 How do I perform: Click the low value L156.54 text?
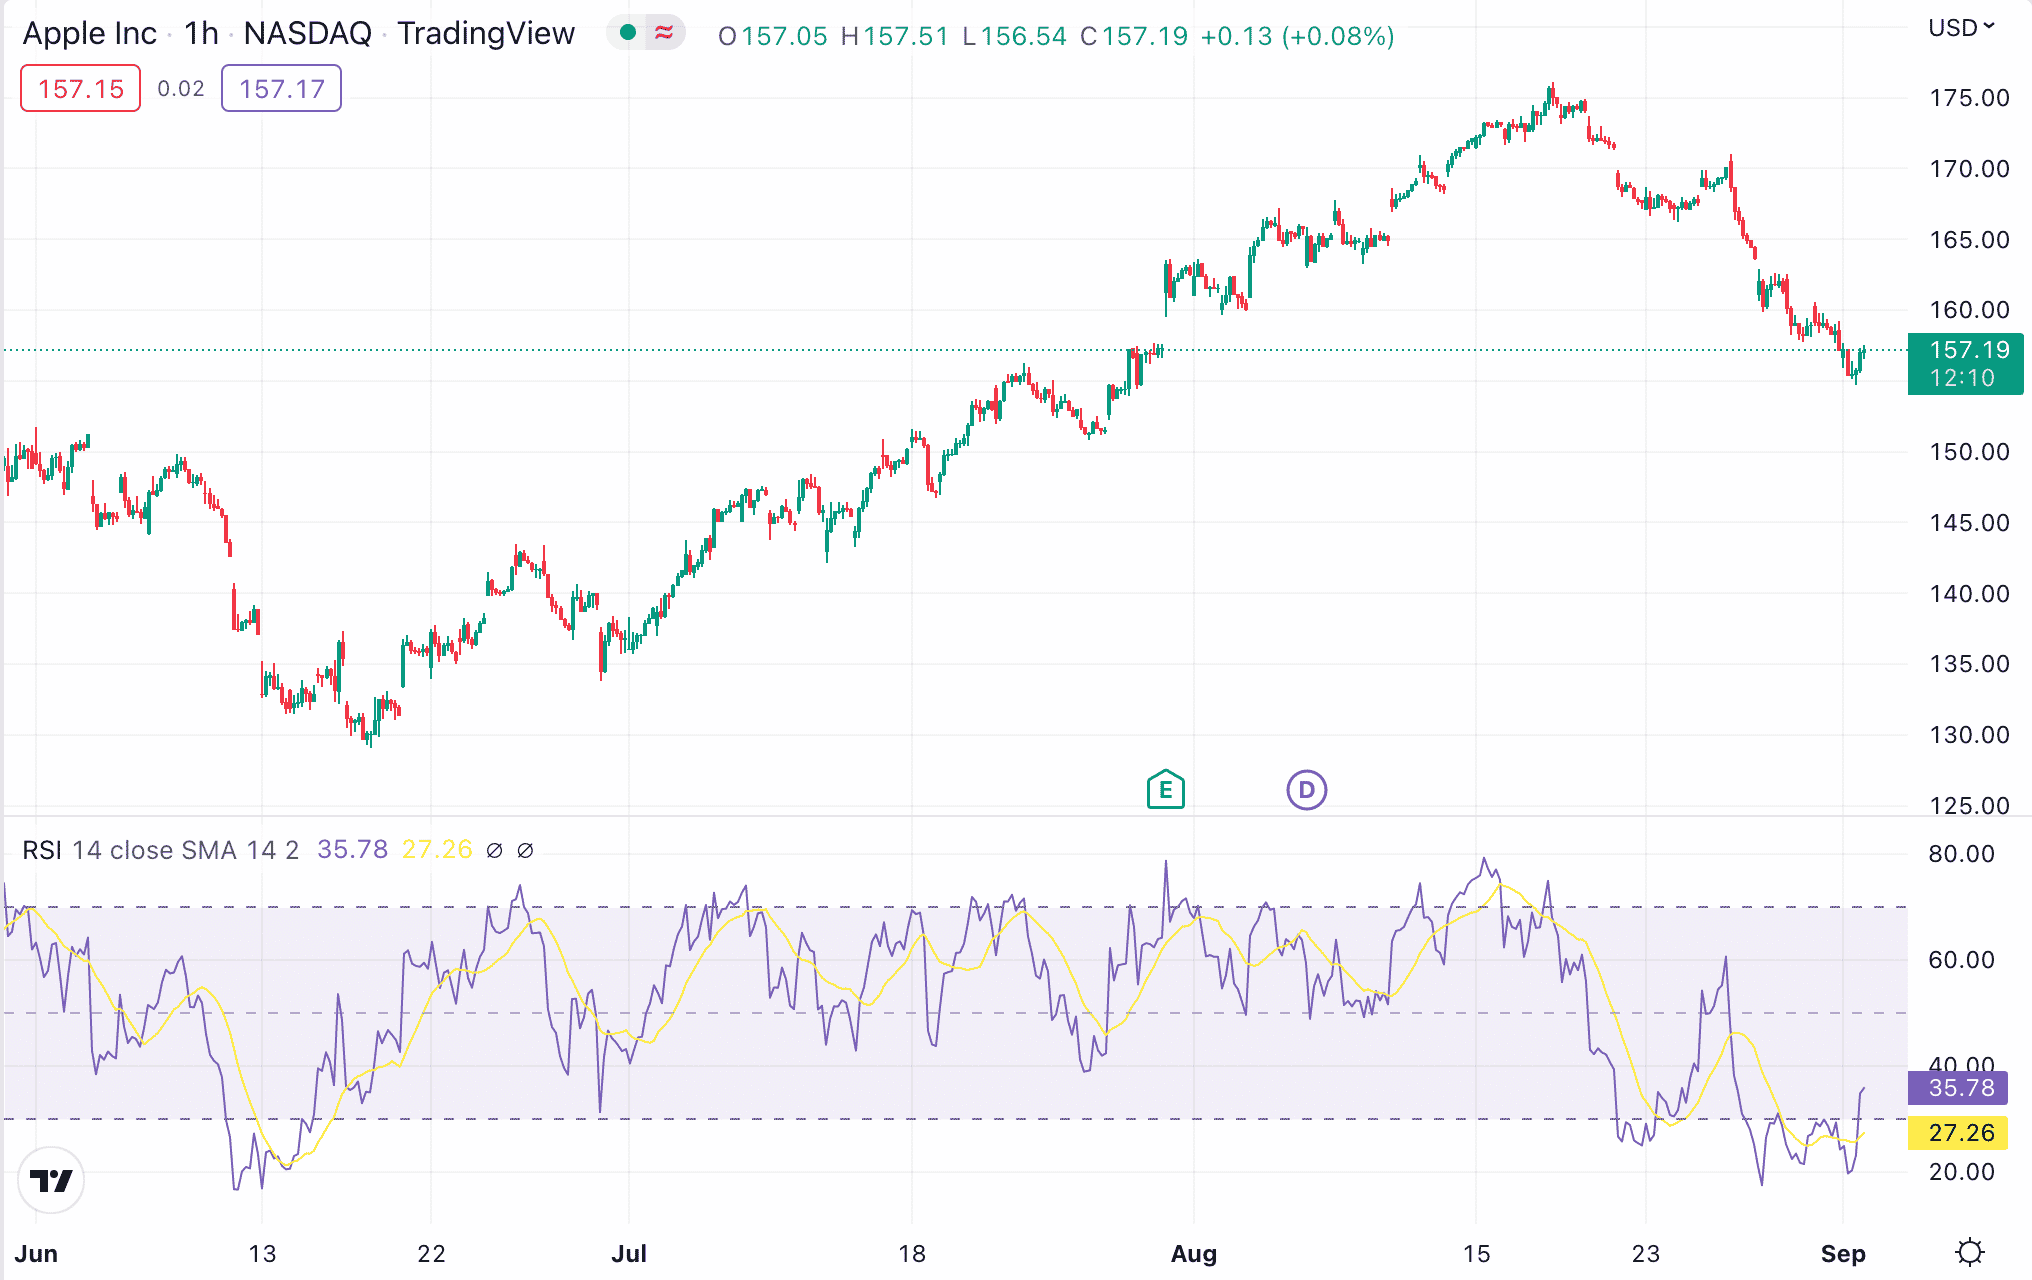coord(1014,37)
